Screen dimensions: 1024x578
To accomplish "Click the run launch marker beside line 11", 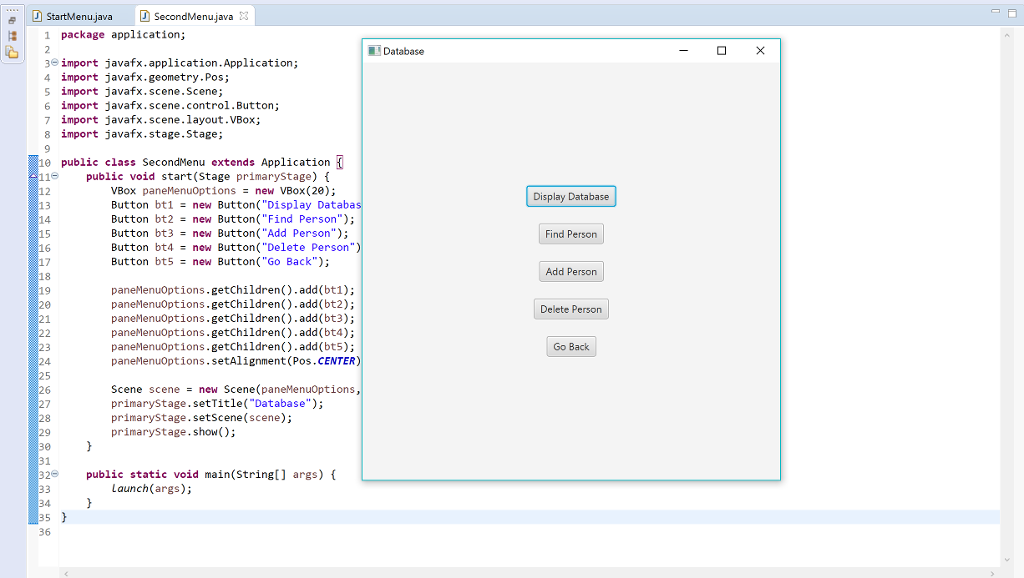I will [33, 176].
